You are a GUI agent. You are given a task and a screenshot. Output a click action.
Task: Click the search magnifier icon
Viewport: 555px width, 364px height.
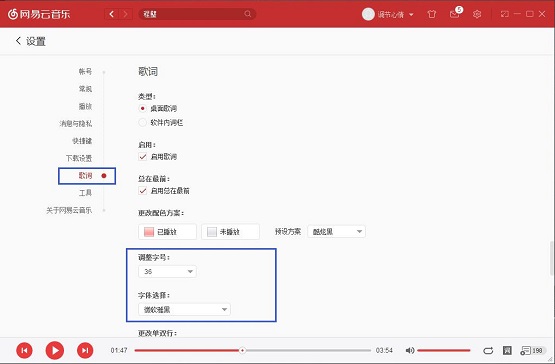(x=247, y=14)
